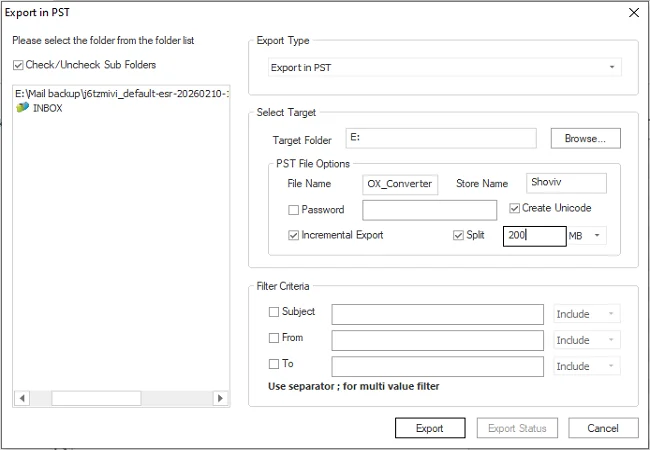Select the INBOX folder label

click(48, 108)
